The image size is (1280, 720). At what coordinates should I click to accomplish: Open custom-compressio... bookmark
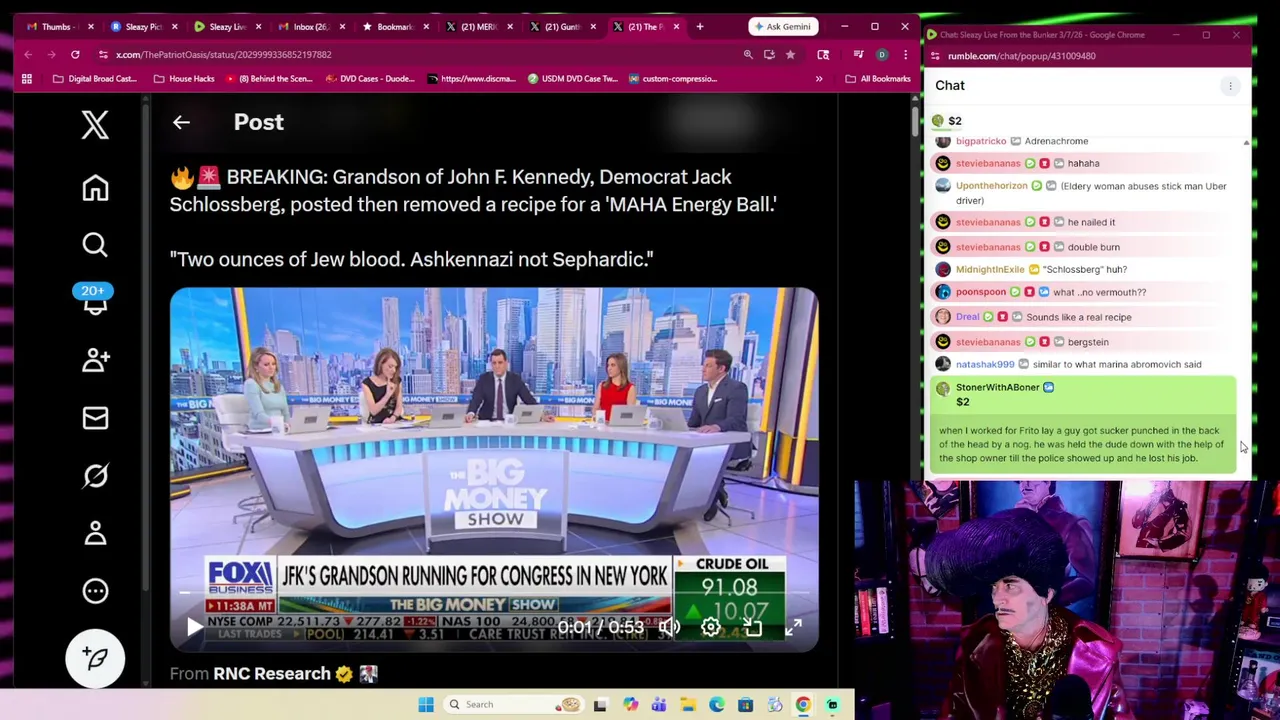[673, 79]
